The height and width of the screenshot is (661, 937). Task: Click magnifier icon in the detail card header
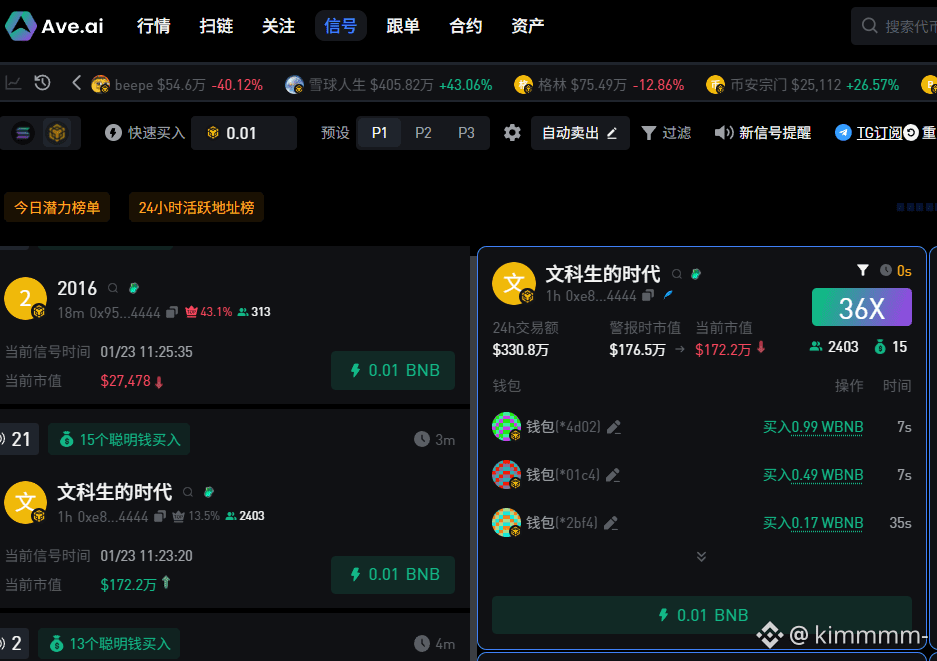tap(677, 274)
